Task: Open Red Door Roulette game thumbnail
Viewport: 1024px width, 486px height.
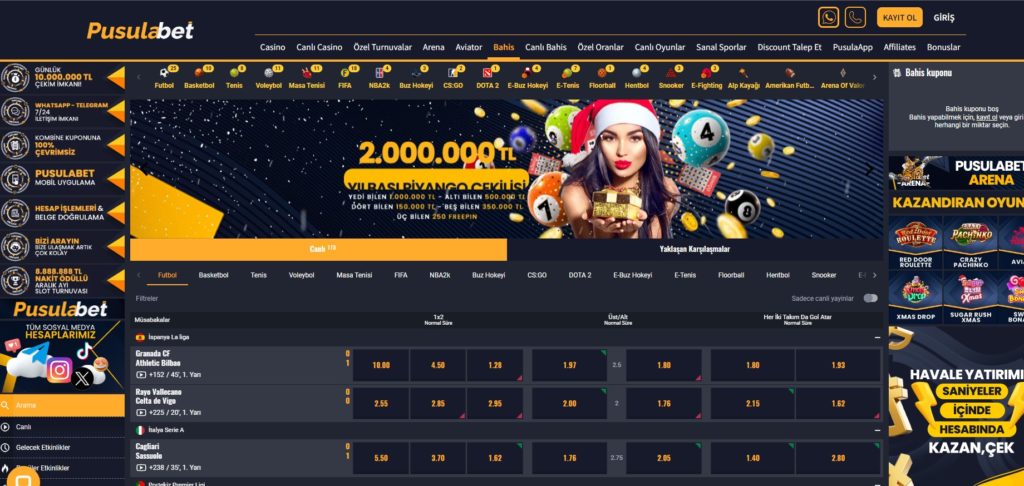Action: point(915,242)
